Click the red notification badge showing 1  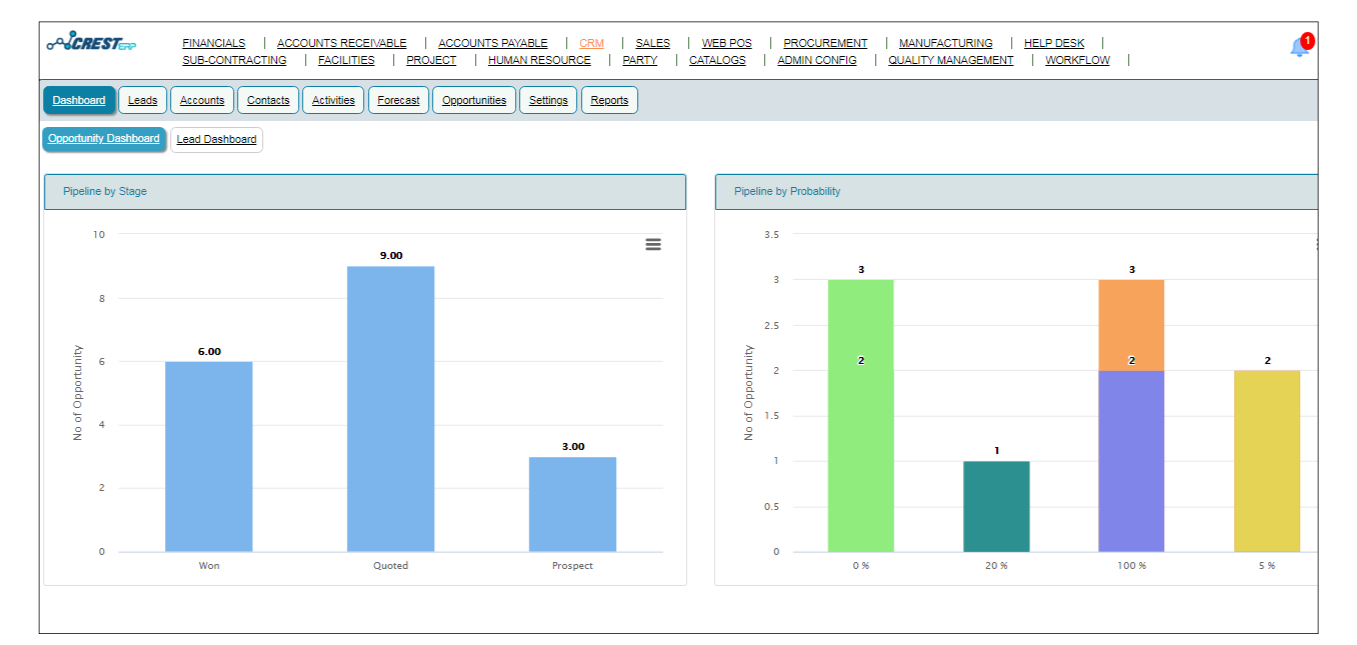[1307, 40]
